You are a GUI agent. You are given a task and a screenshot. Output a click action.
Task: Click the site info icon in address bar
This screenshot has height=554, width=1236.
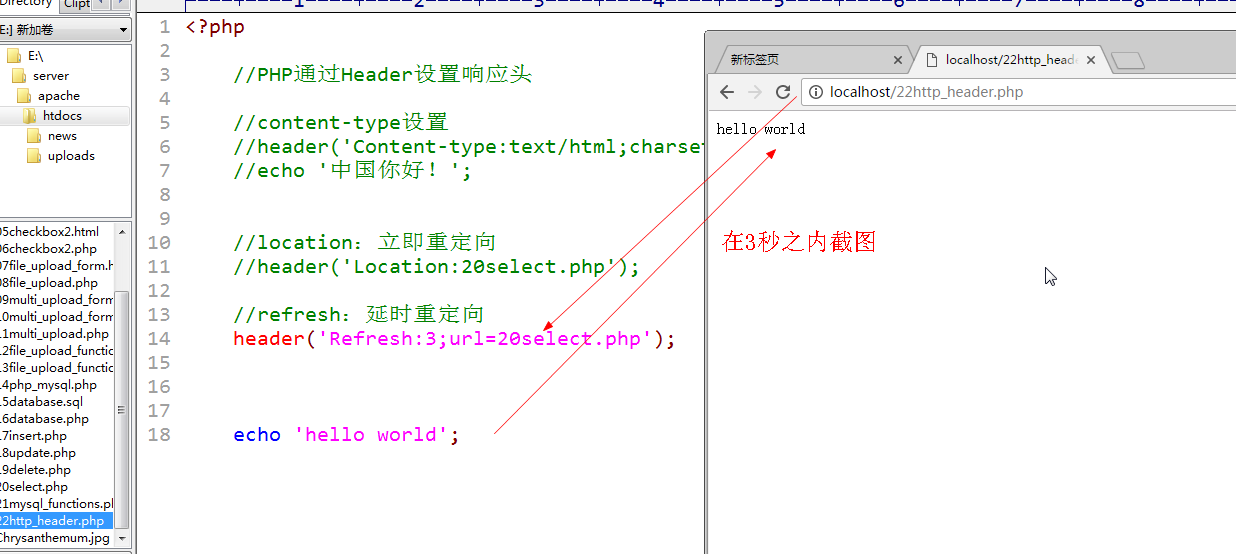point(816,92)
